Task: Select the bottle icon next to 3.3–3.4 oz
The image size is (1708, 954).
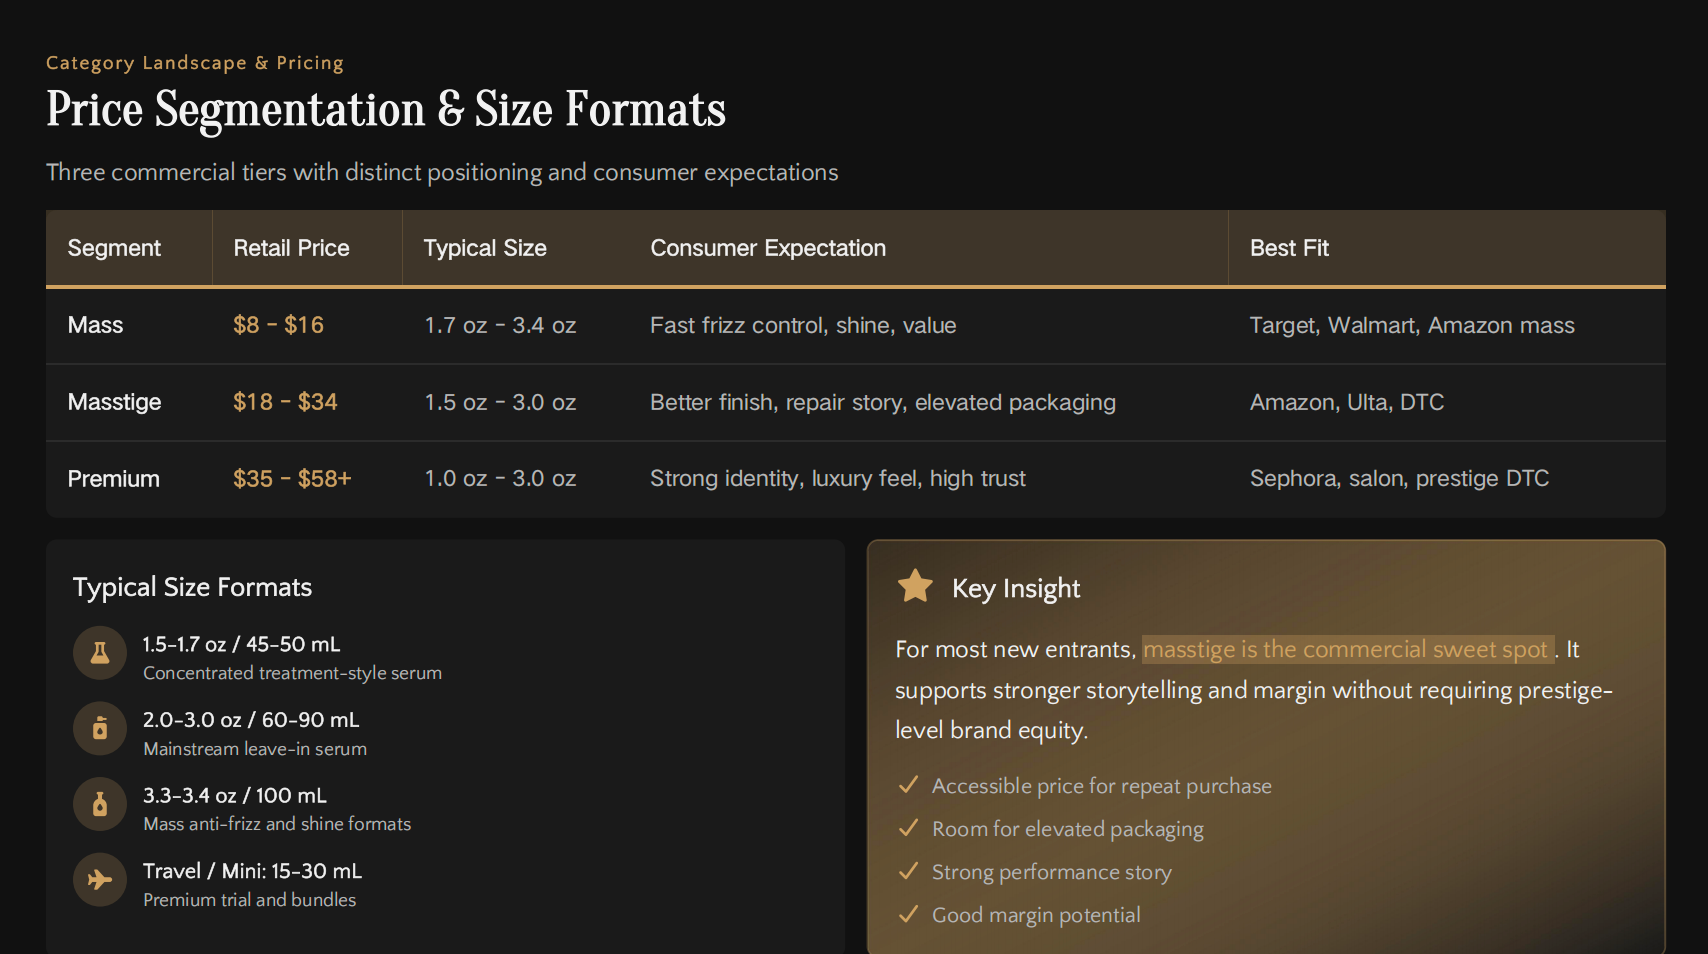Action: [x=100, y=804]
